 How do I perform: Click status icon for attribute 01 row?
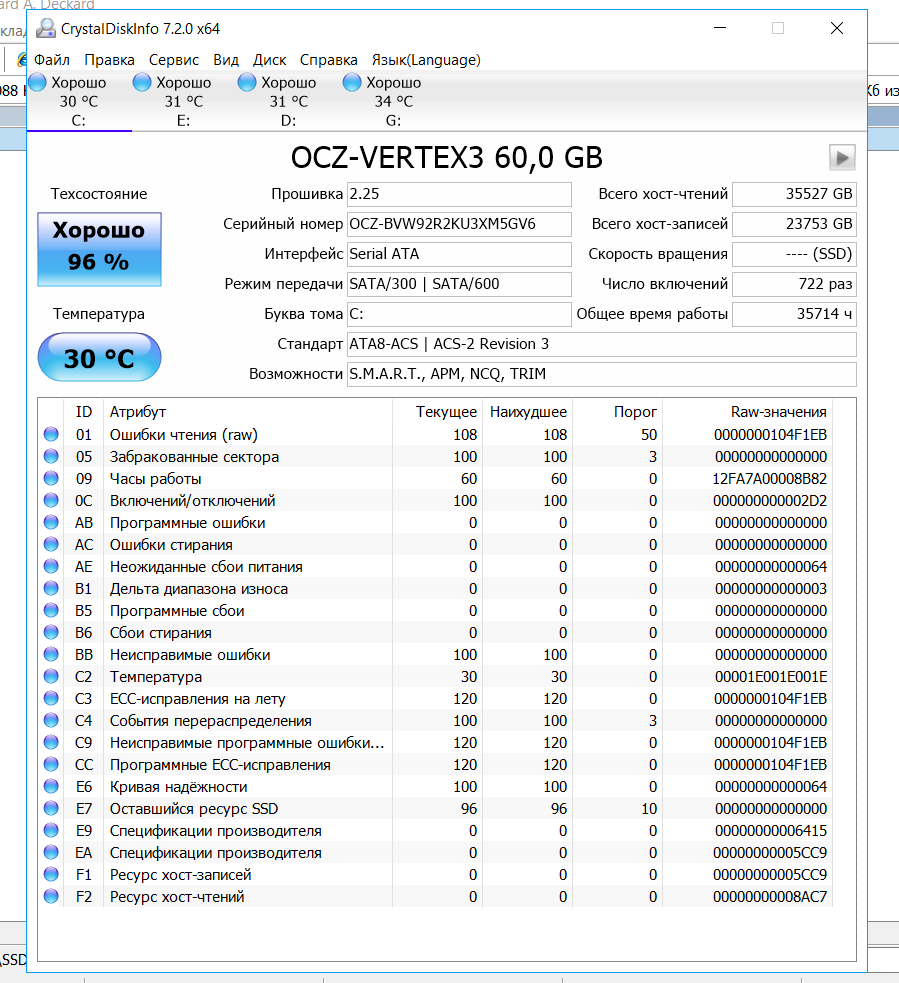(51, 434)
